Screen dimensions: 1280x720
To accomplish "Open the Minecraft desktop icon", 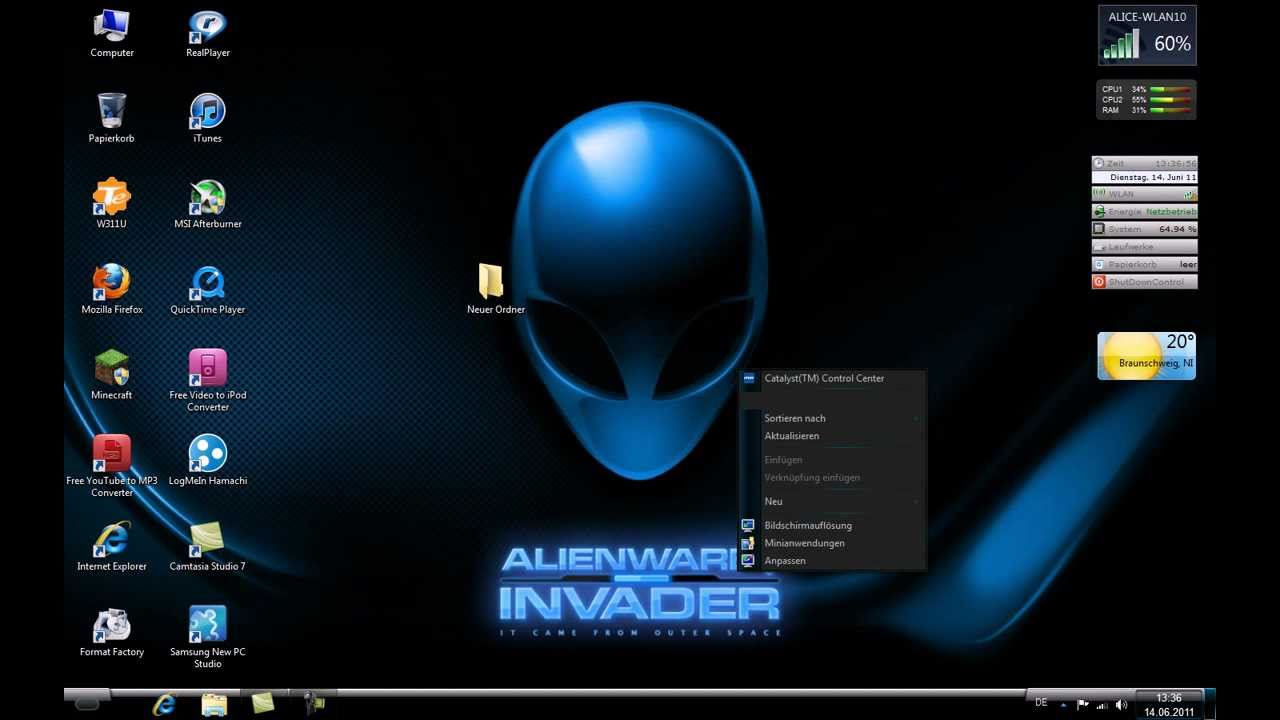I will point(112,375).
